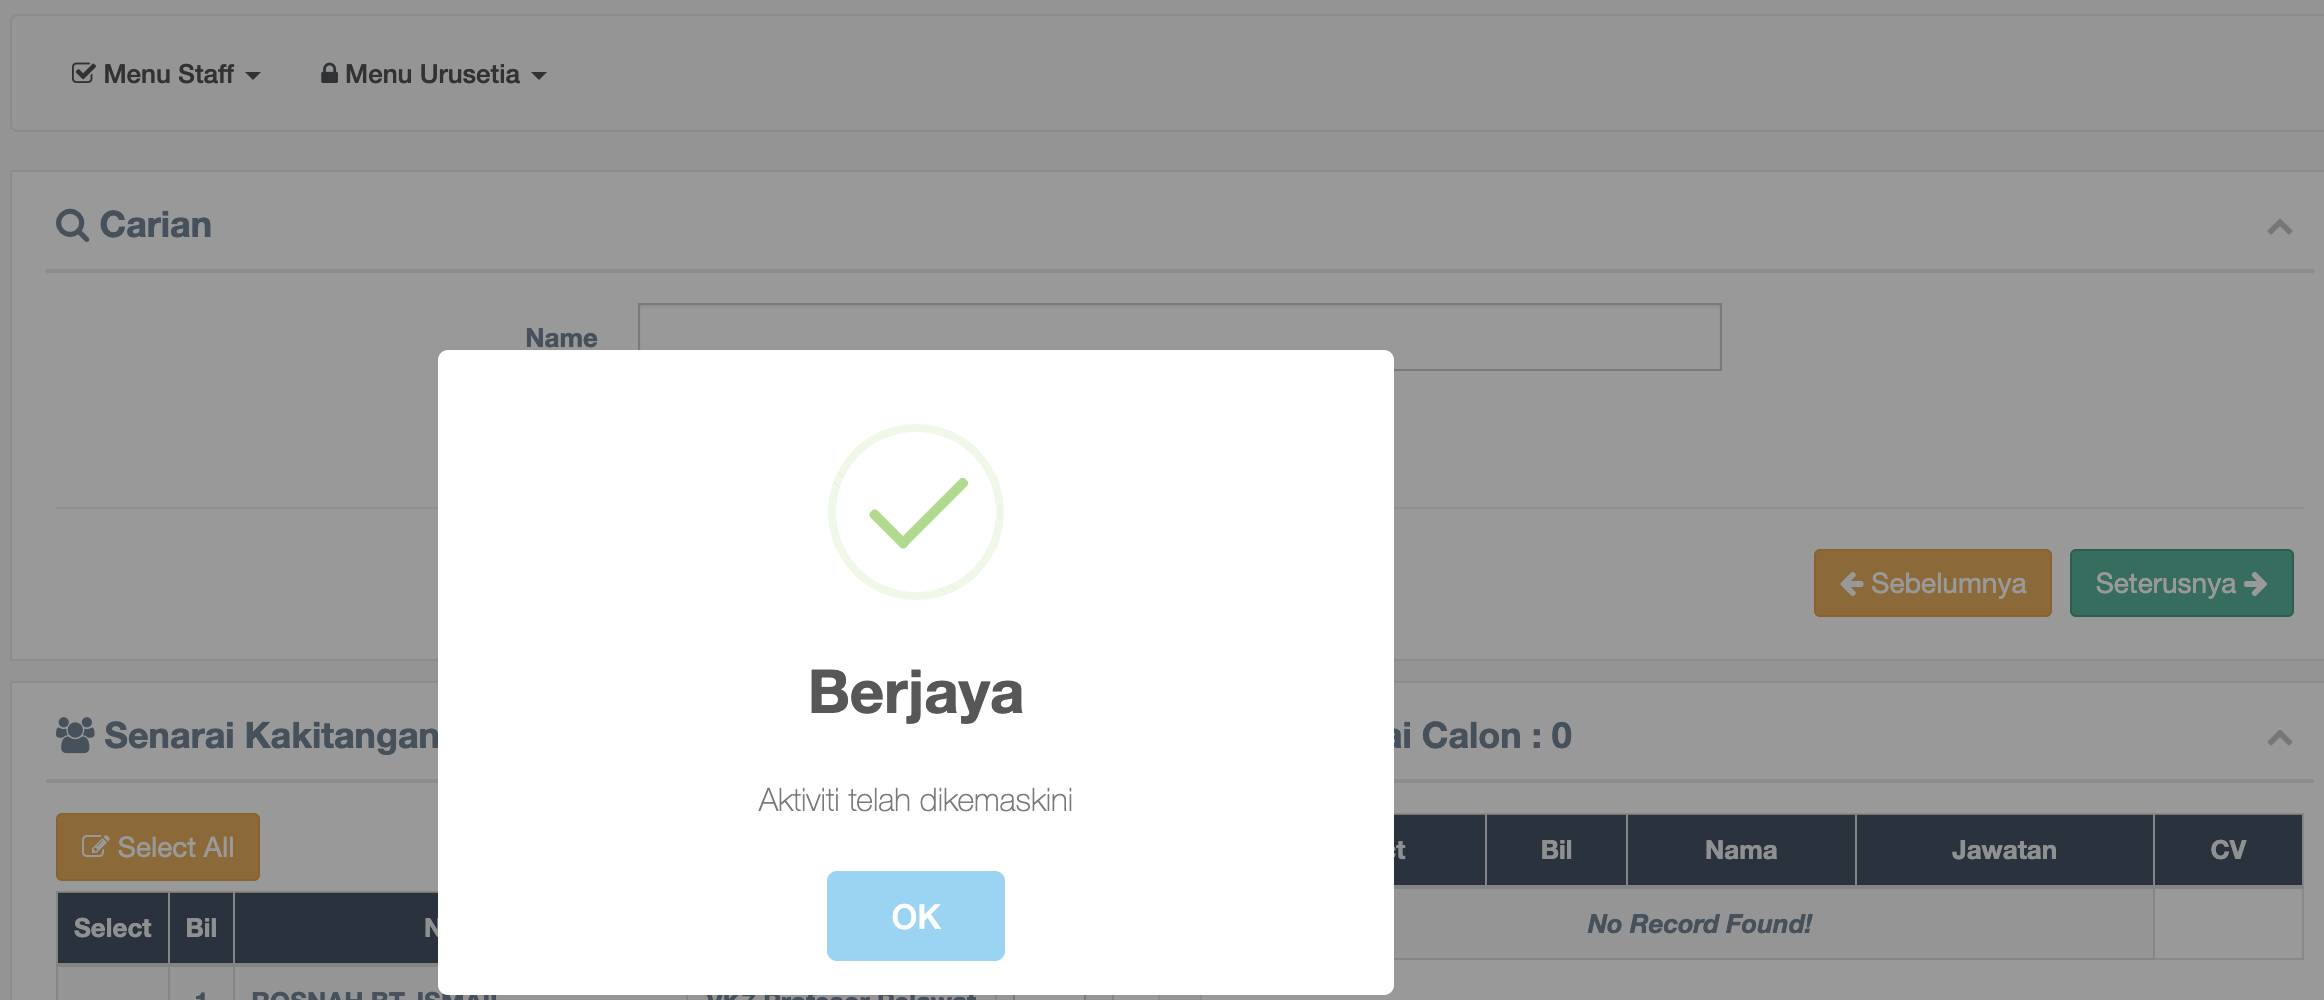Click the CV column header
2324x1000 pixels.
click(x=2228, y=850)
